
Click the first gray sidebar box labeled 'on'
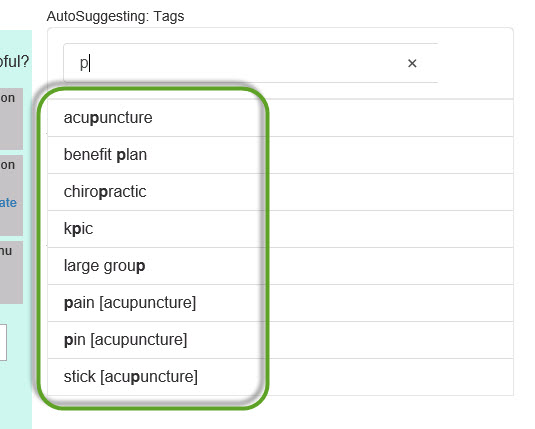coord(11,119)
